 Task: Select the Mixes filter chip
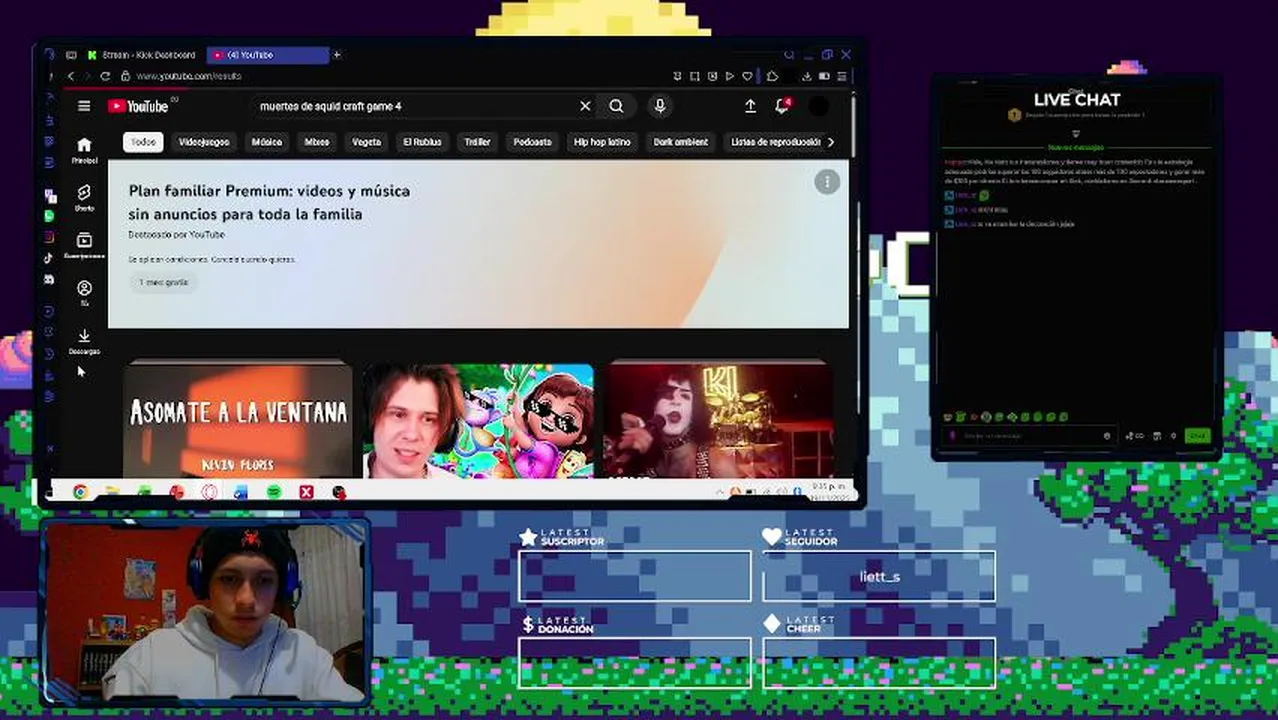(x=317, y=142)
